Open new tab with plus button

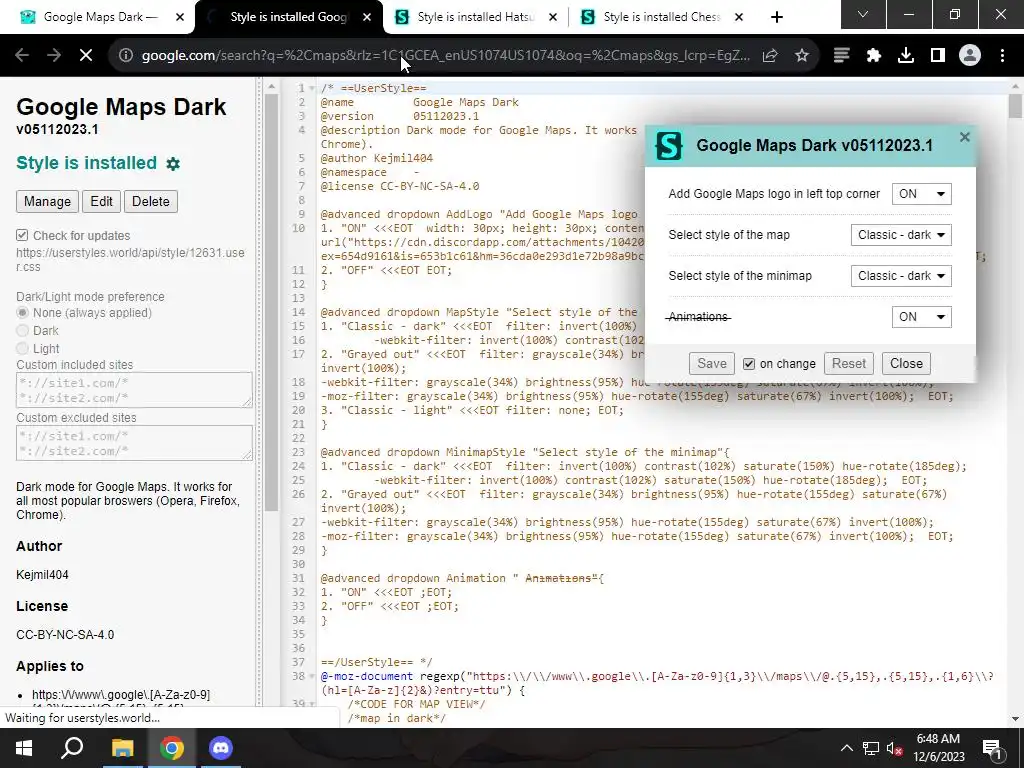tap(776, 17)
